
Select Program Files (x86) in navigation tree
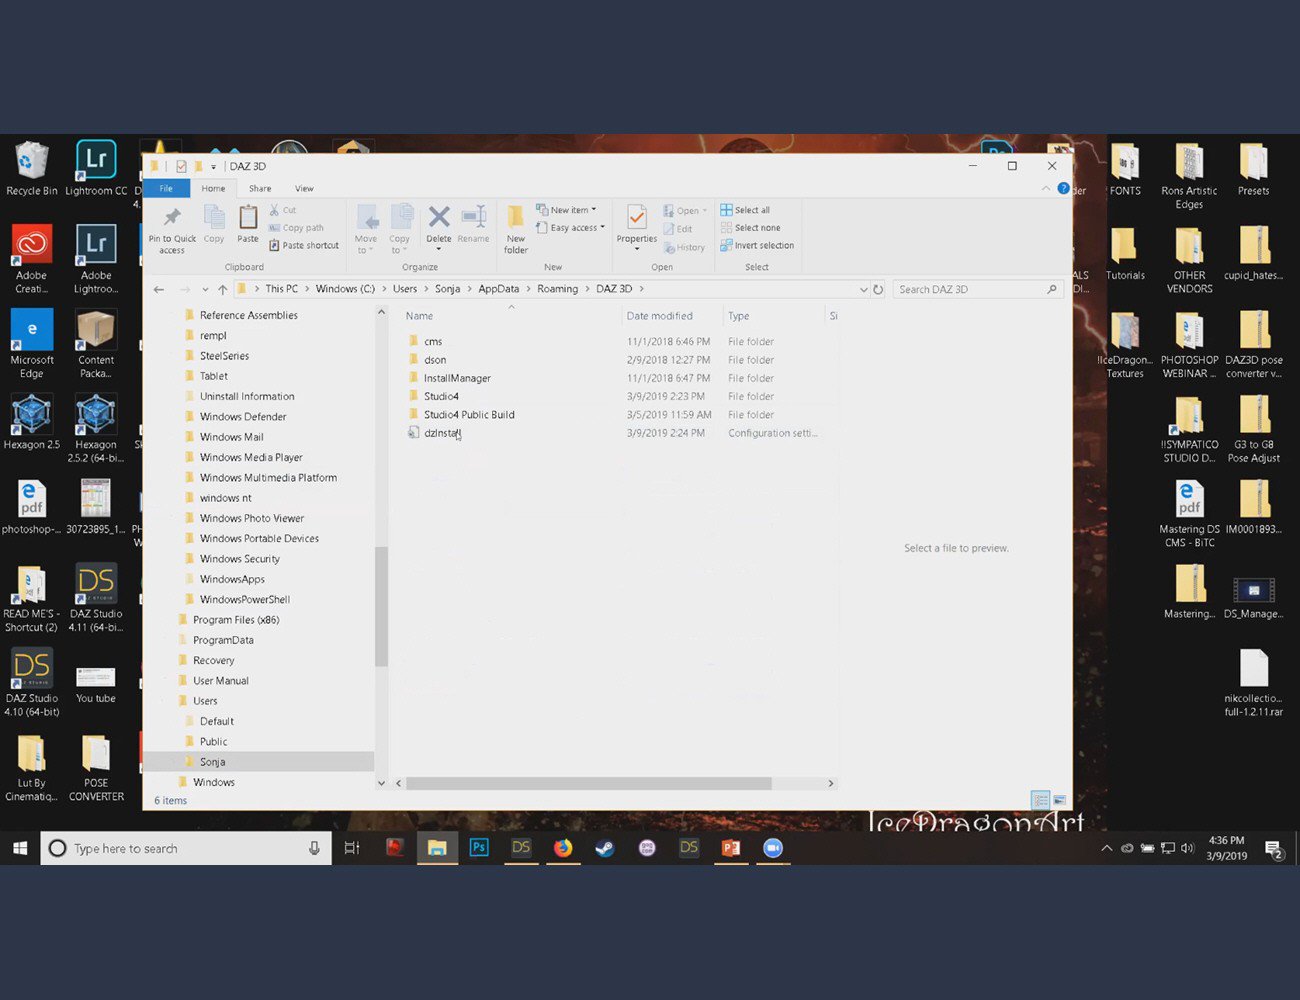(236, 620)
